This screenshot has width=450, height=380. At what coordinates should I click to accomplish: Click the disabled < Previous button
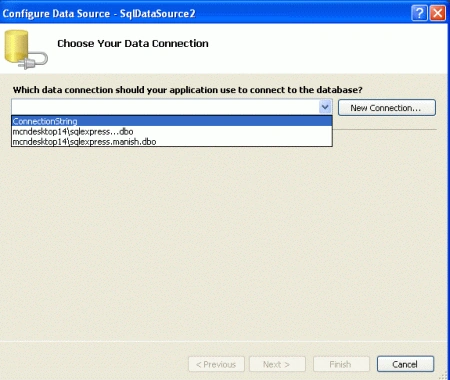(216, 364)
